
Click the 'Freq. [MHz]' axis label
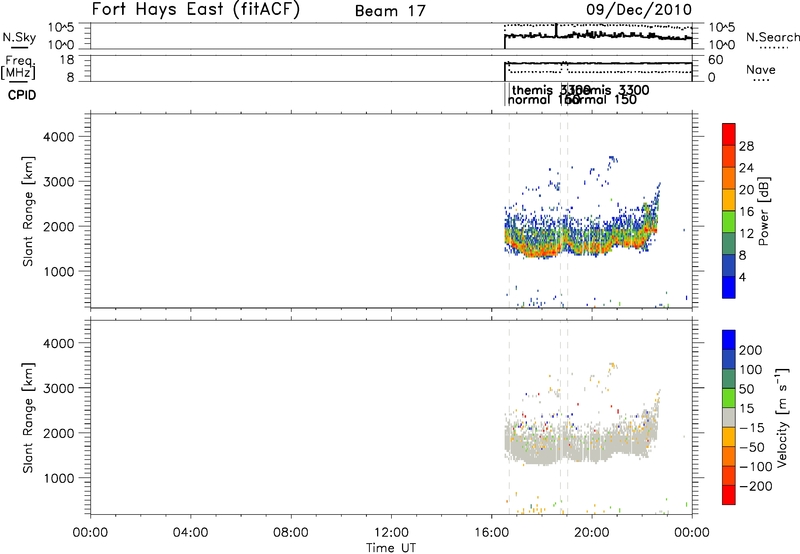point(19,68)
